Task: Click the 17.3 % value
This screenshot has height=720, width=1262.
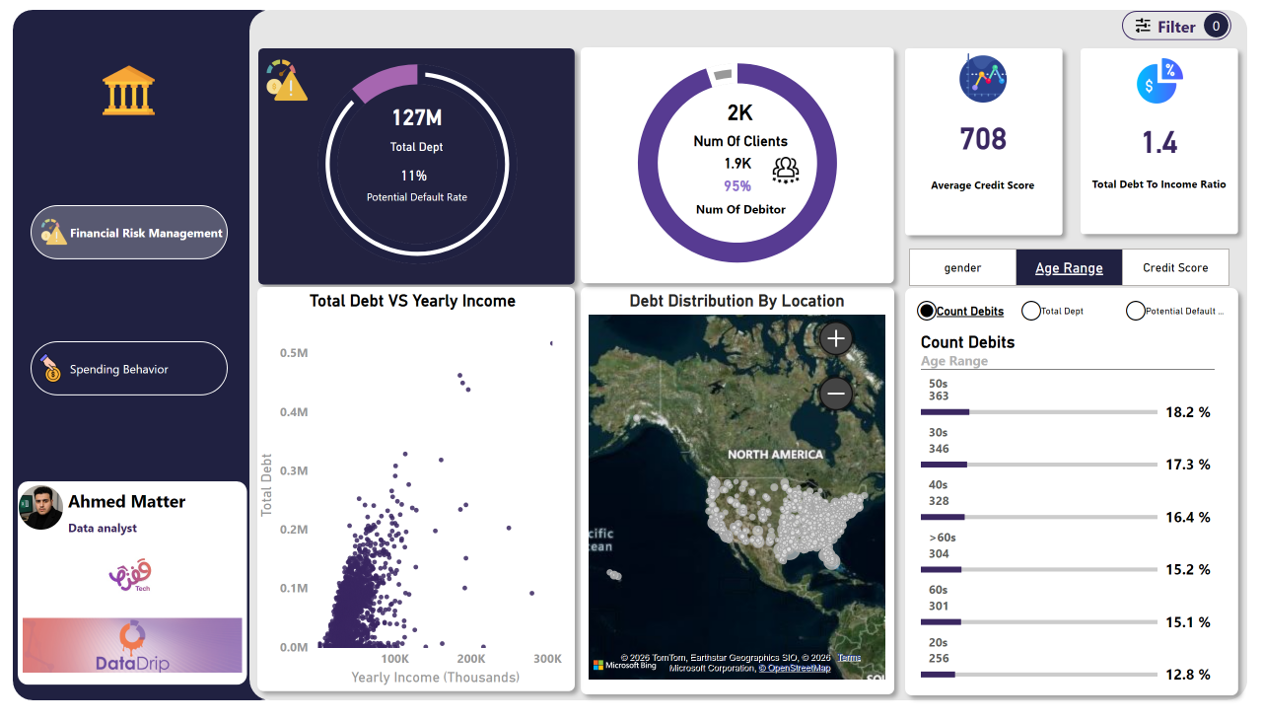Action: pyautogui.click(x=1188, y=464)
